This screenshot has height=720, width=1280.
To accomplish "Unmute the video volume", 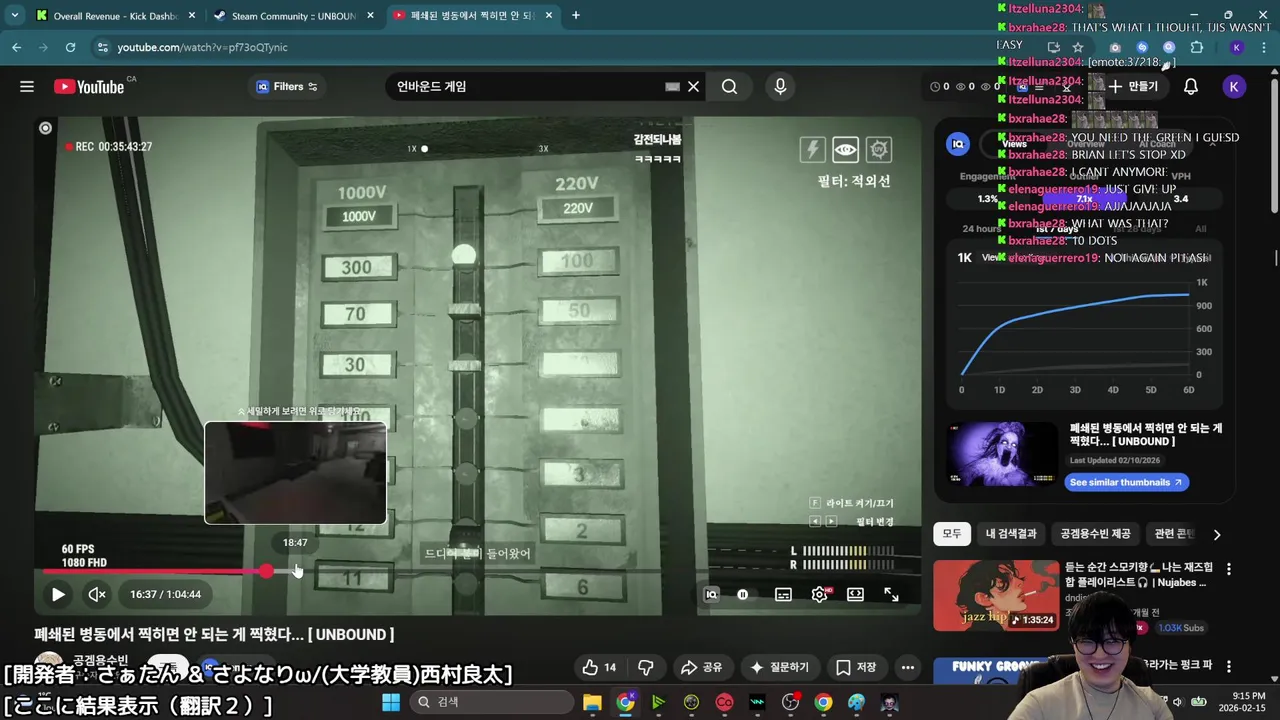I will pyautogui.click(x=97, y=594).
